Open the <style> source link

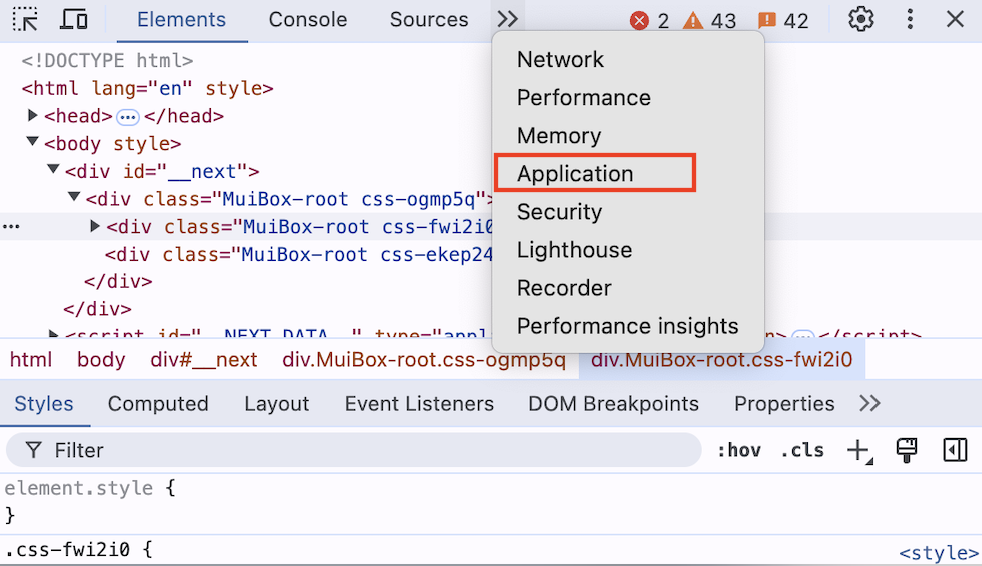pos(939,553)
